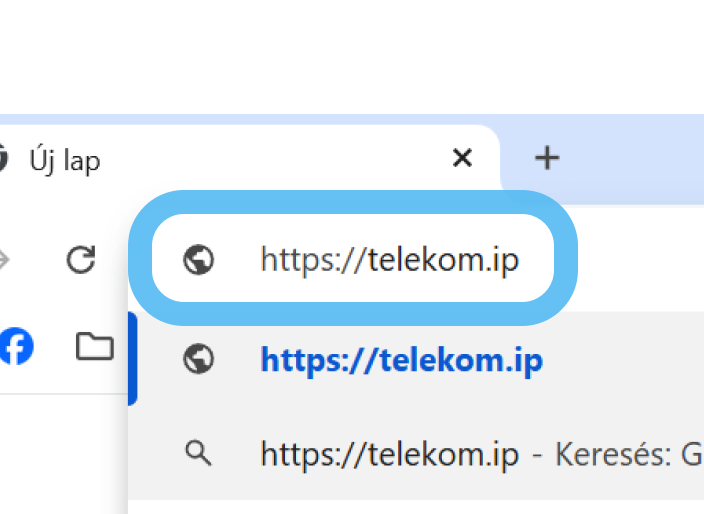Click the white title bar above the tabs
Screen dimensions: 704x514
point(350,55)
